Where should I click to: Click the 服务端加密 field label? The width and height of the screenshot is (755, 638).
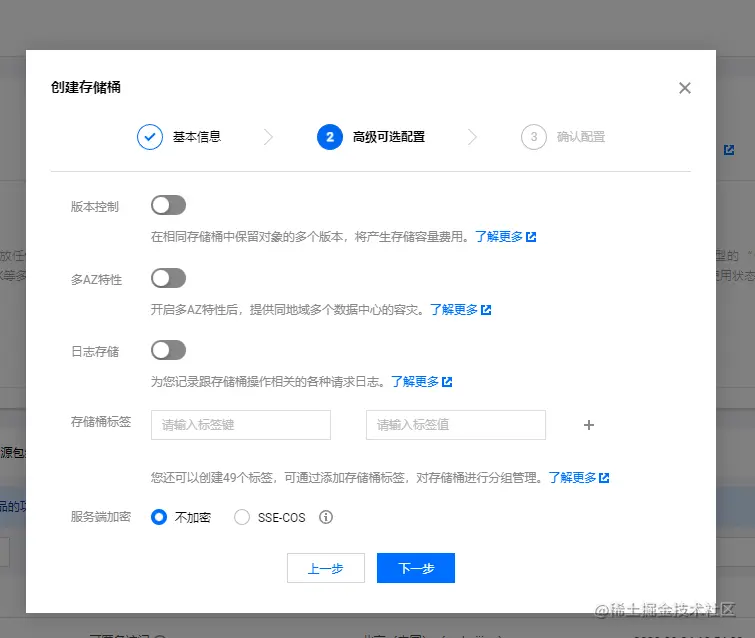(x=101, y=517)
